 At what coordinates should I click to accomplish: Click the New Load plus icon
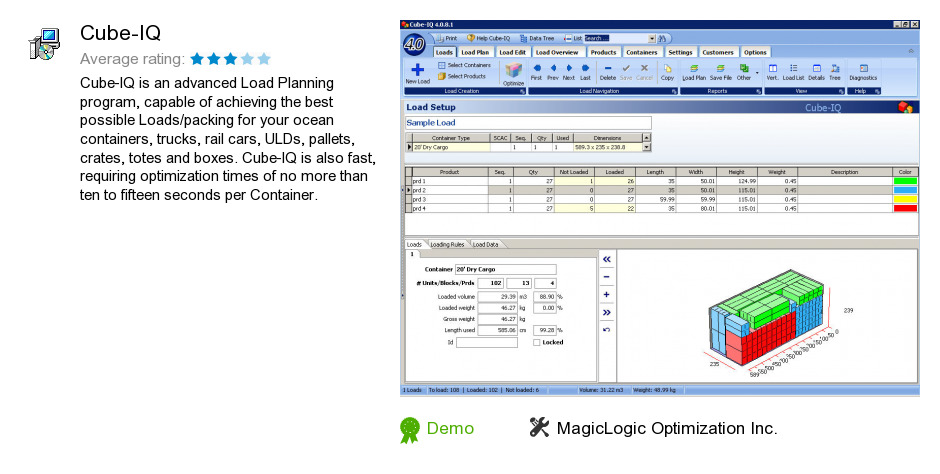418,70
